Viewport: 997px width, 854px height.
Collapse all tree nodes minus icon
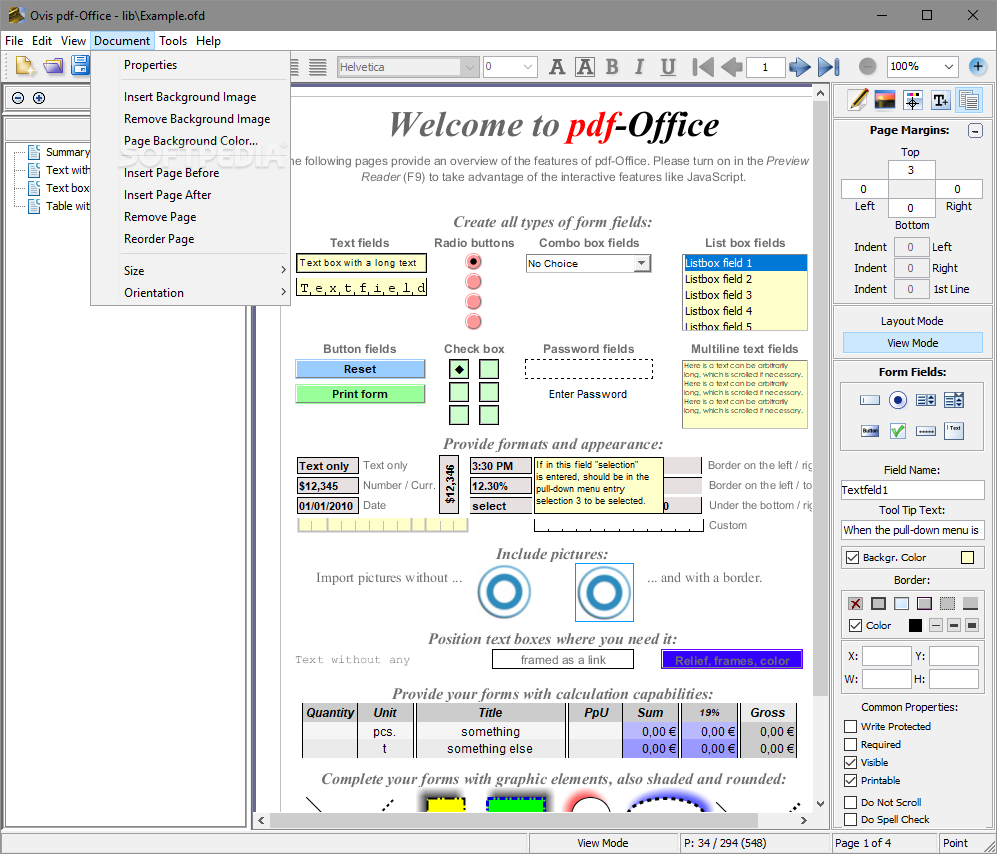pyautogui.click(x=18, y=98)
